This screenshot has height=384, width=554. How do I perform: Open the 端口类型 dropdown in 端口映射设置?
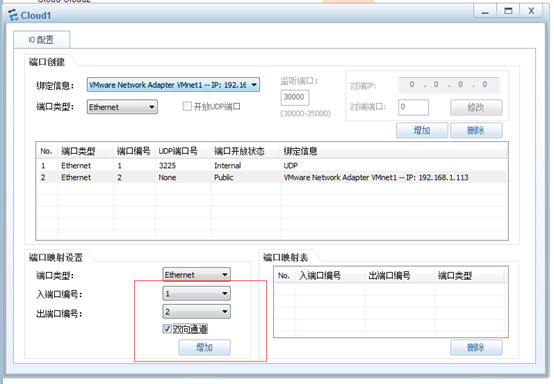(x=196, y=274)
